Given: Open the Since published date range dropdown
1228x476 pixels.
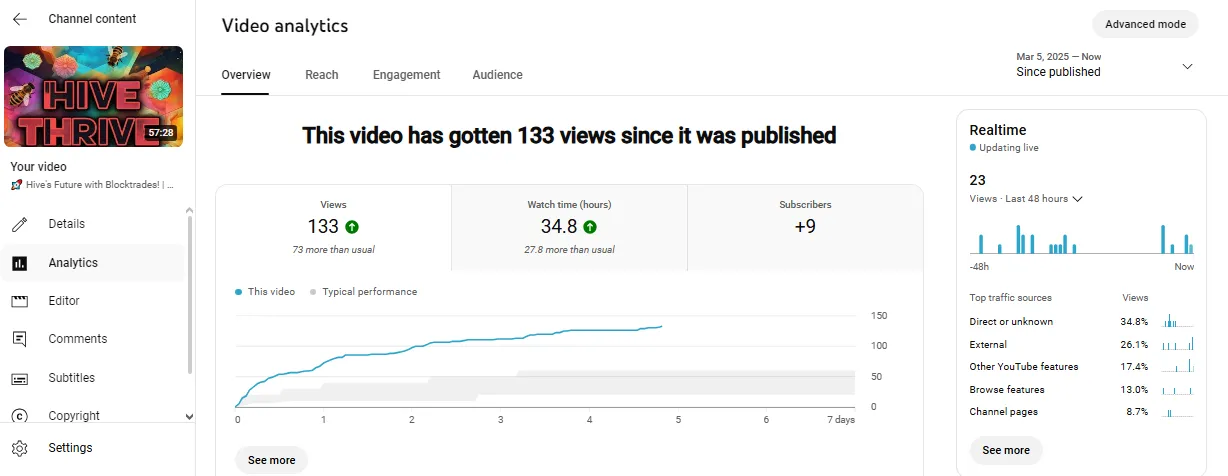Looking at the screenshot, I should [1105, 65].
